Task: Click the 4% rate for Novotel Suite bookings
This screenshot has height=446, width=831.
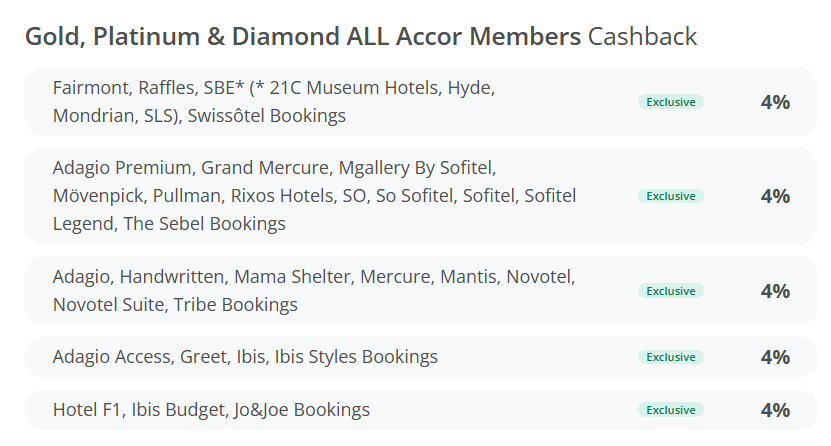Action: [x=775, y=291]
